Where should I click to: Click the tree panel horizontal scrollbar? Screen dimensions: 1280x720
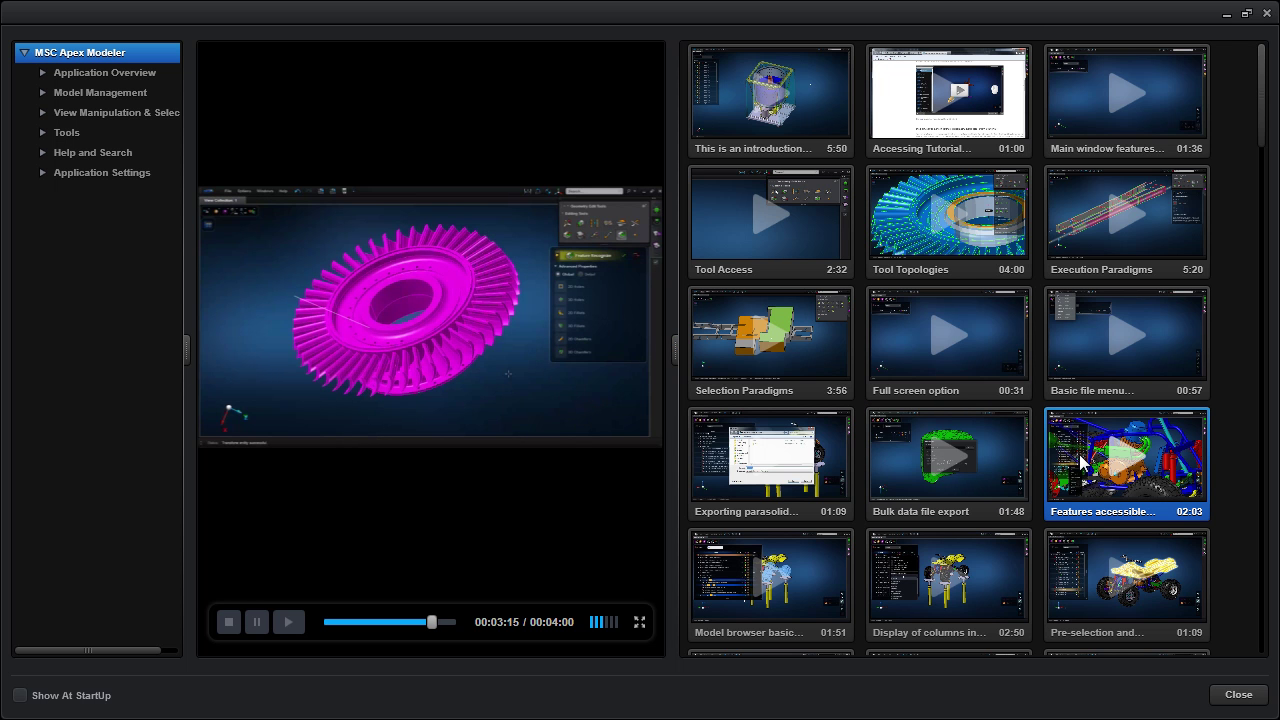[x=88, y=651]
